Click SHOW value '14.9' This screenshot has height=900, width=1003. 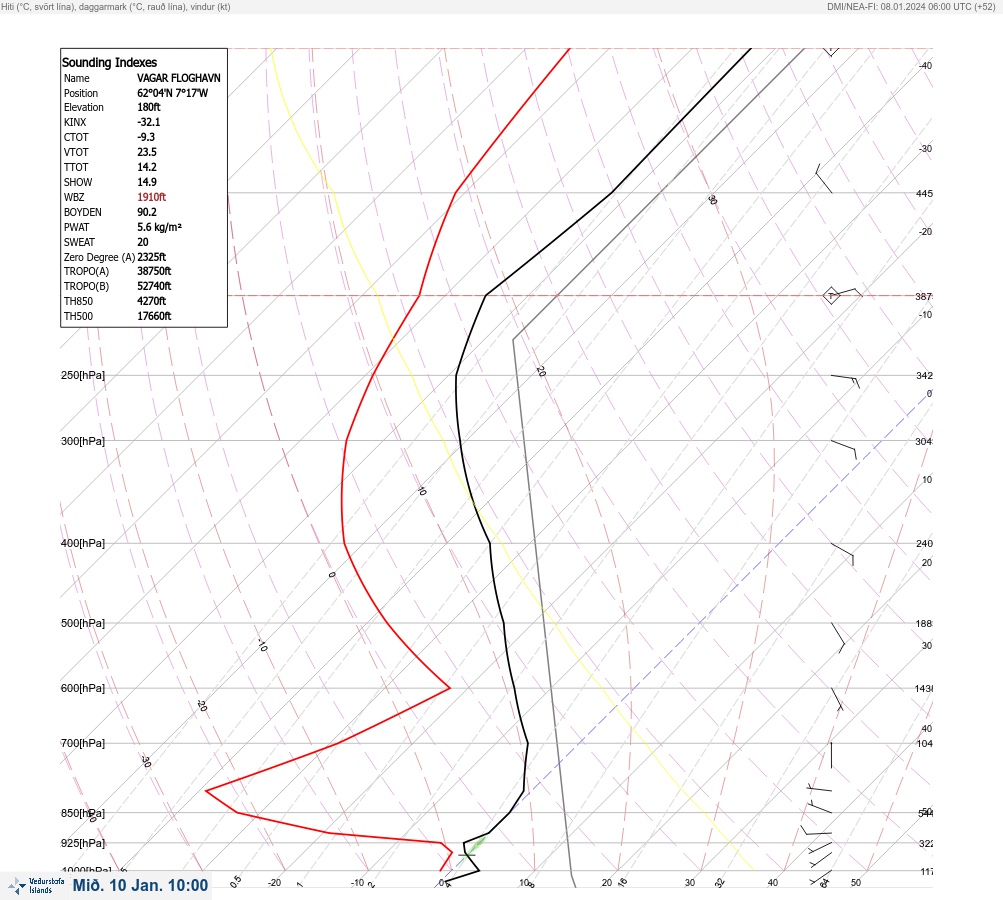coord(146,182)
